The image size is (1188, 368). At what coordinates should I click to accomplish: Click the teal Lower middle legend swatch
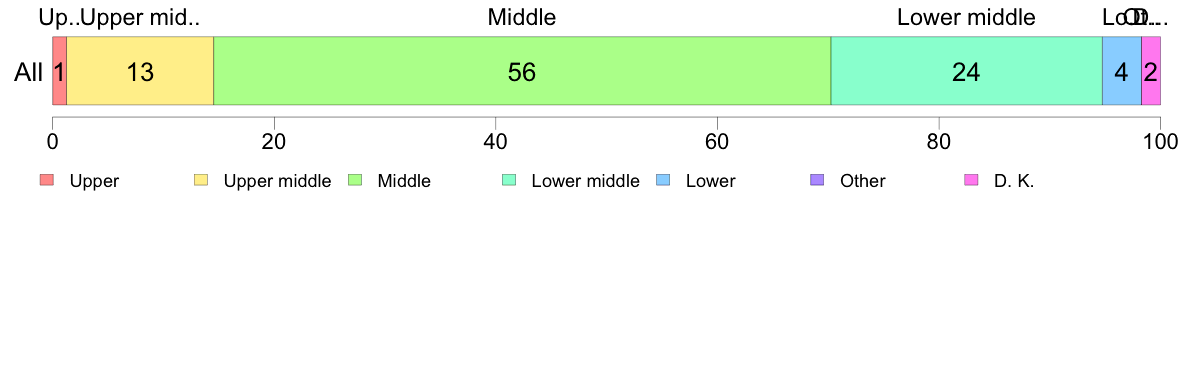tap(508, 180)
